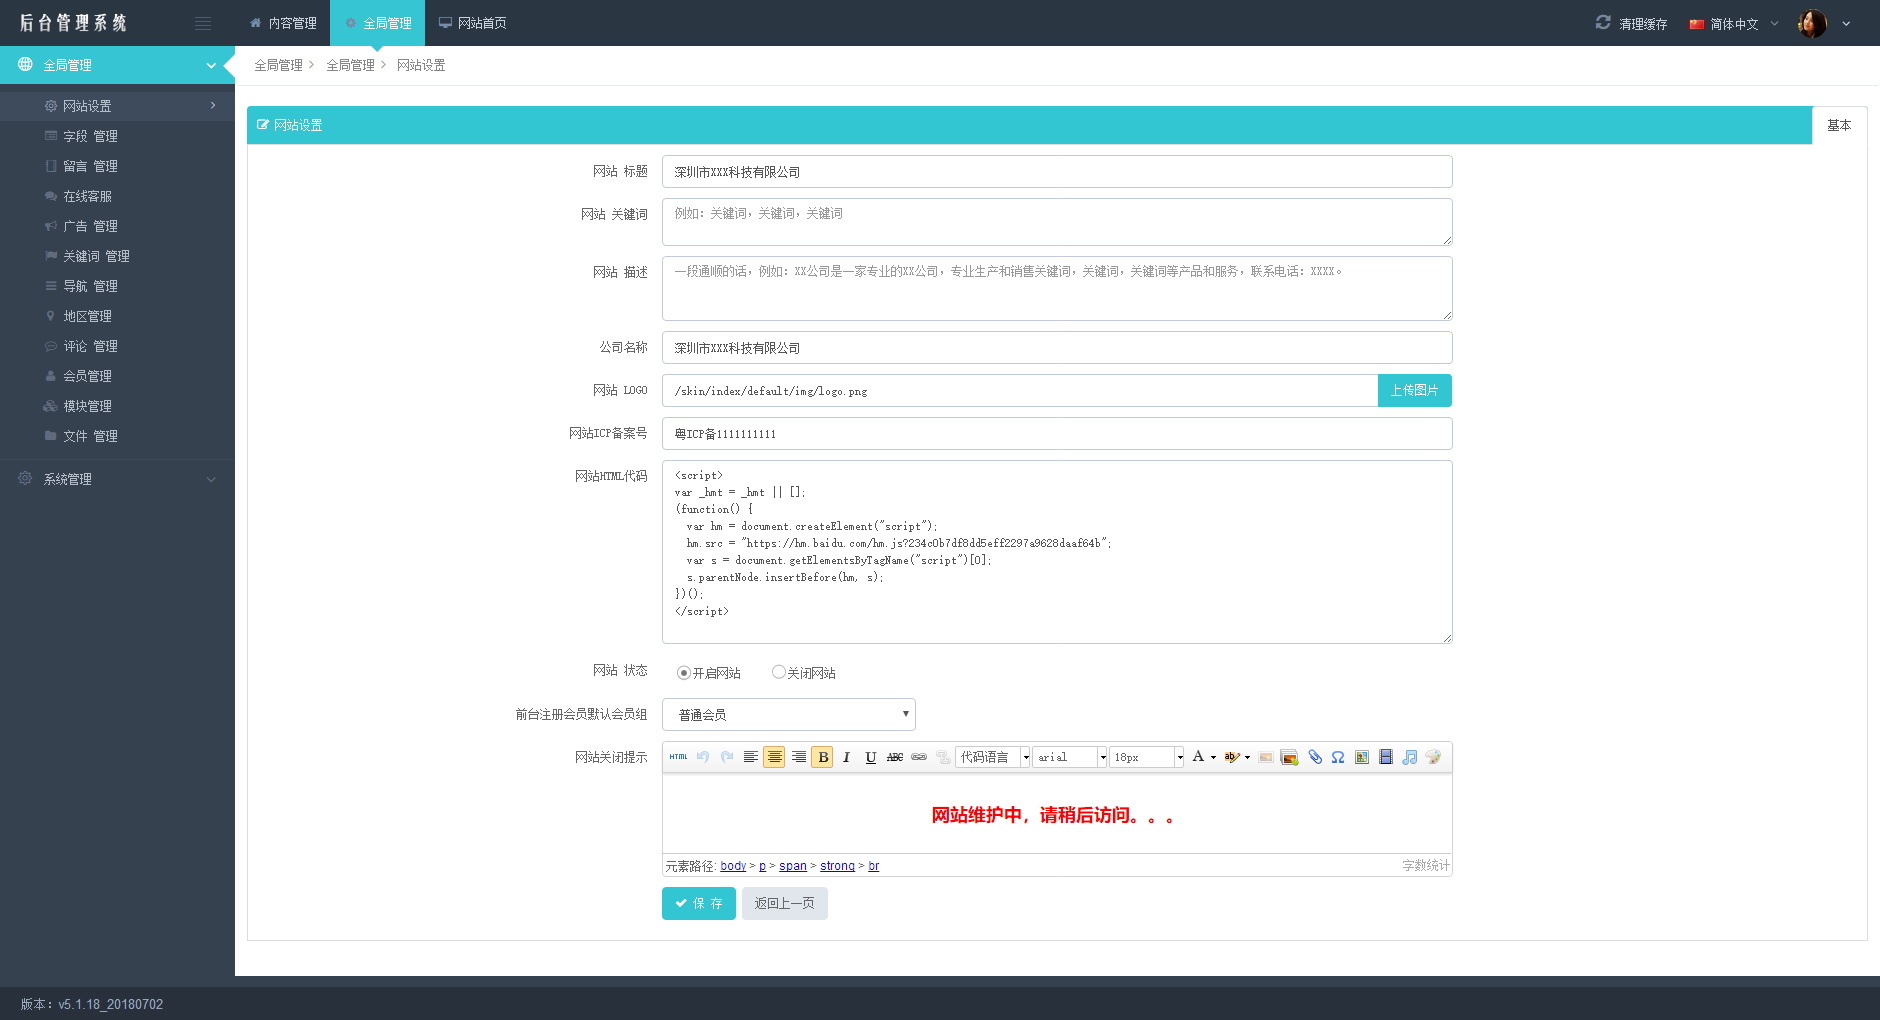This screenshot has height=1020, width=1880.
Task: Click the user avatar picture
Action: 1812,23
